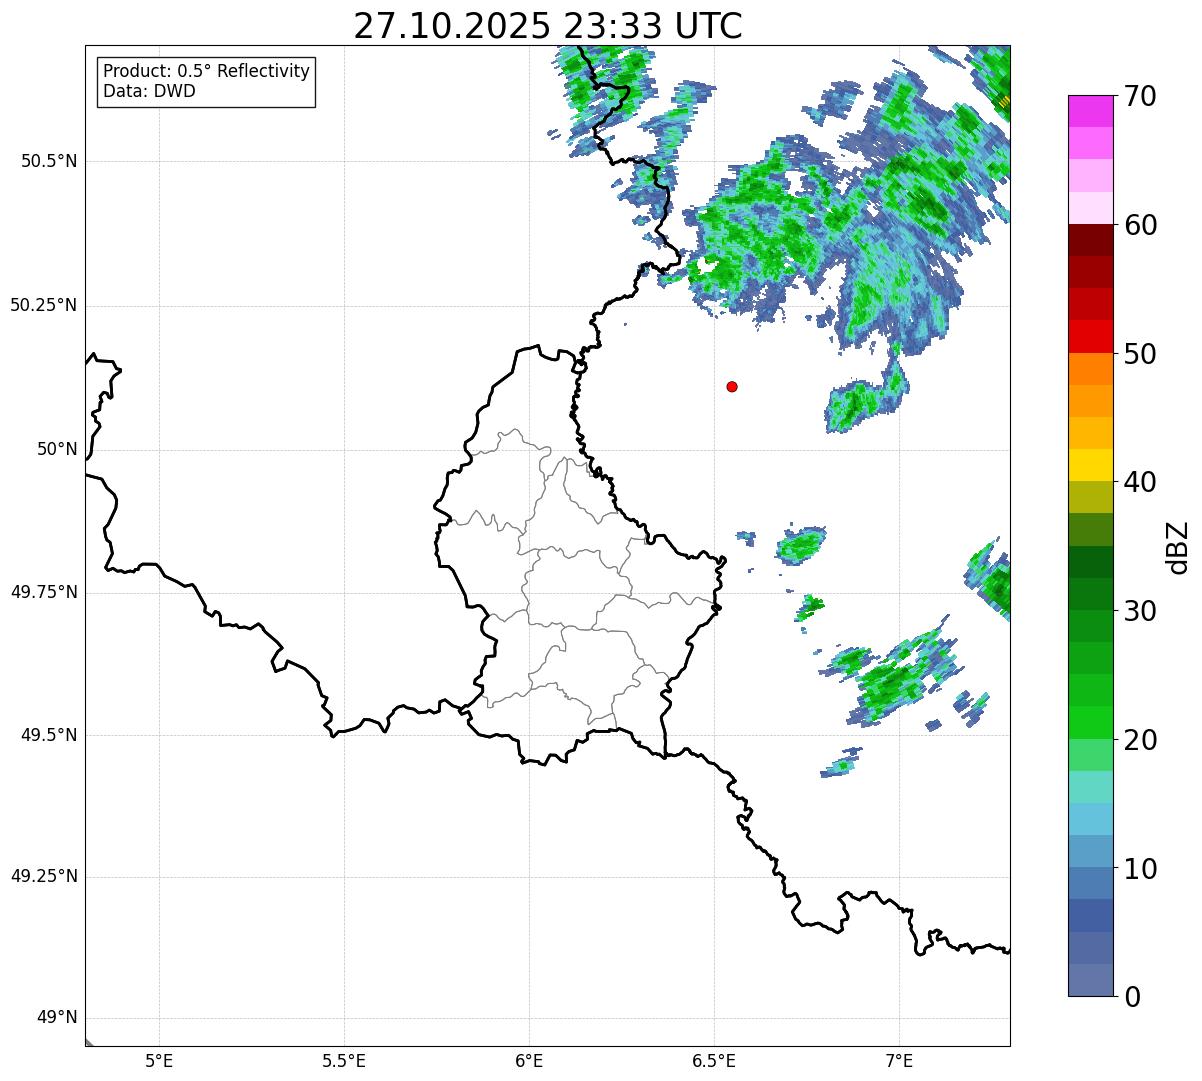
Task: Pick the magenta swatch atop the colorbar
Action: point(1090,111)
